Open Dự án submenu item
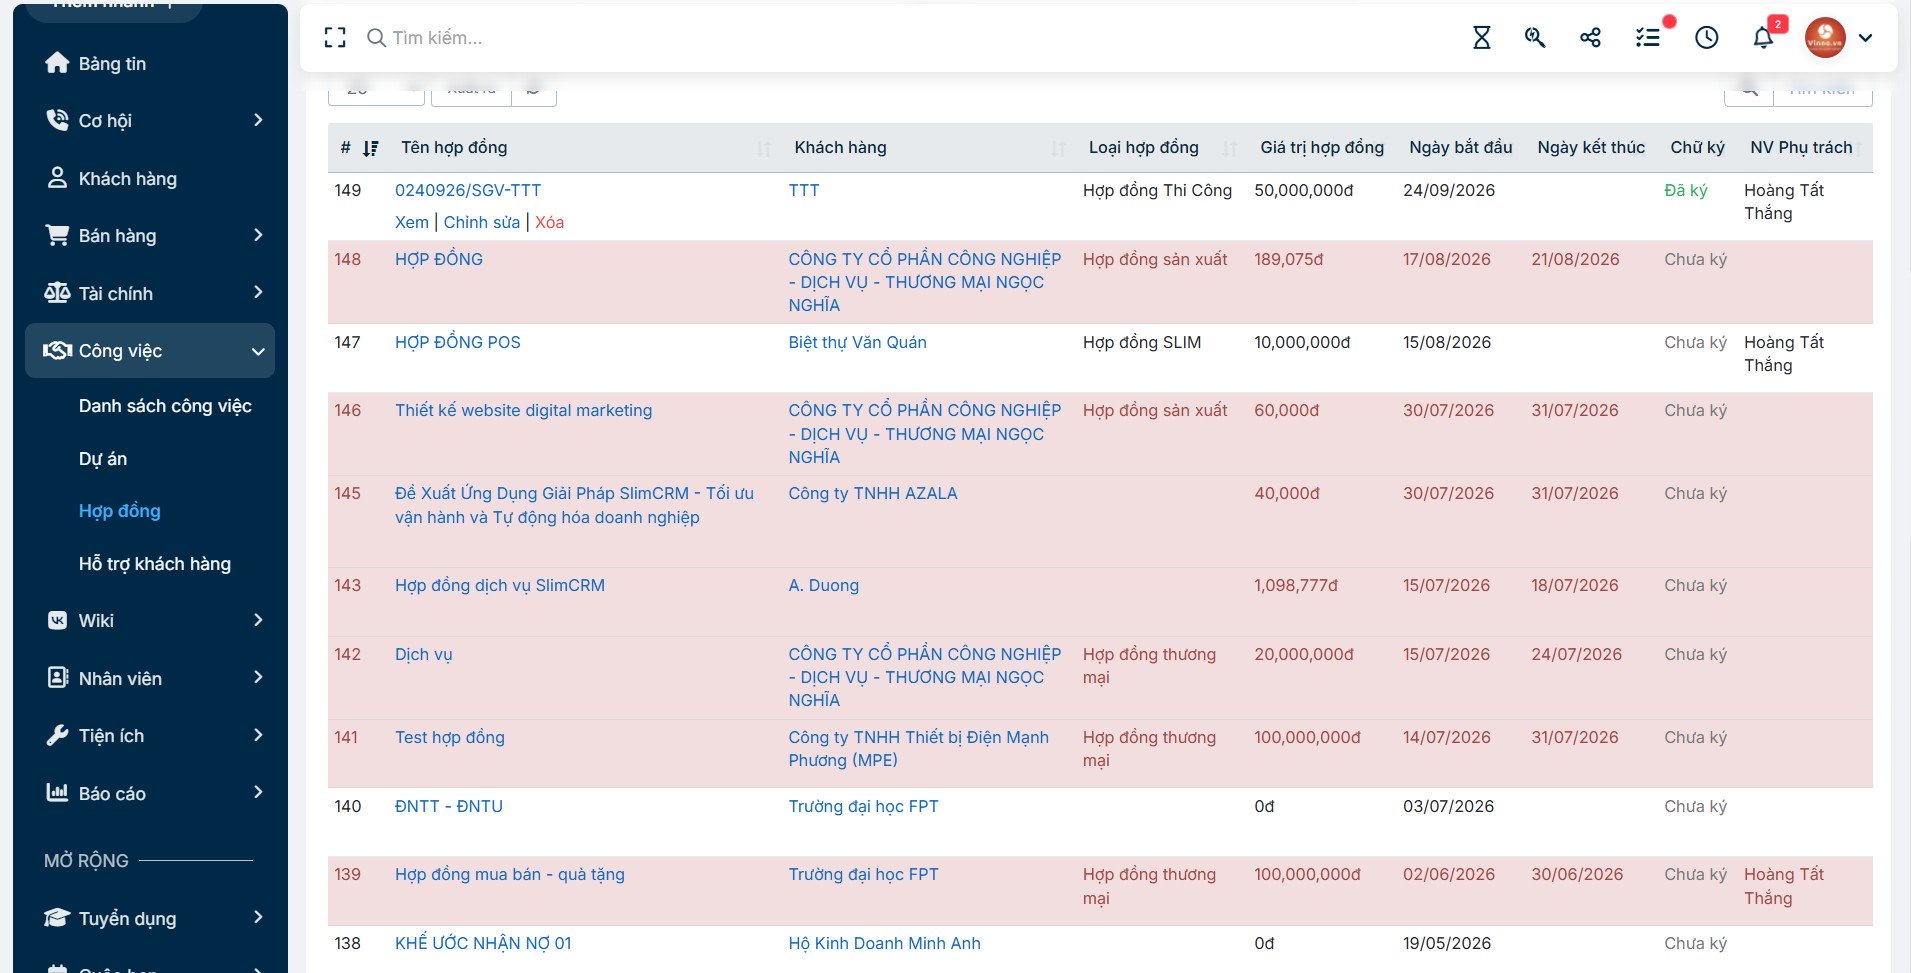Viewport: 1911px width, 973px height. pyautogui.click(x=103, y=459)
